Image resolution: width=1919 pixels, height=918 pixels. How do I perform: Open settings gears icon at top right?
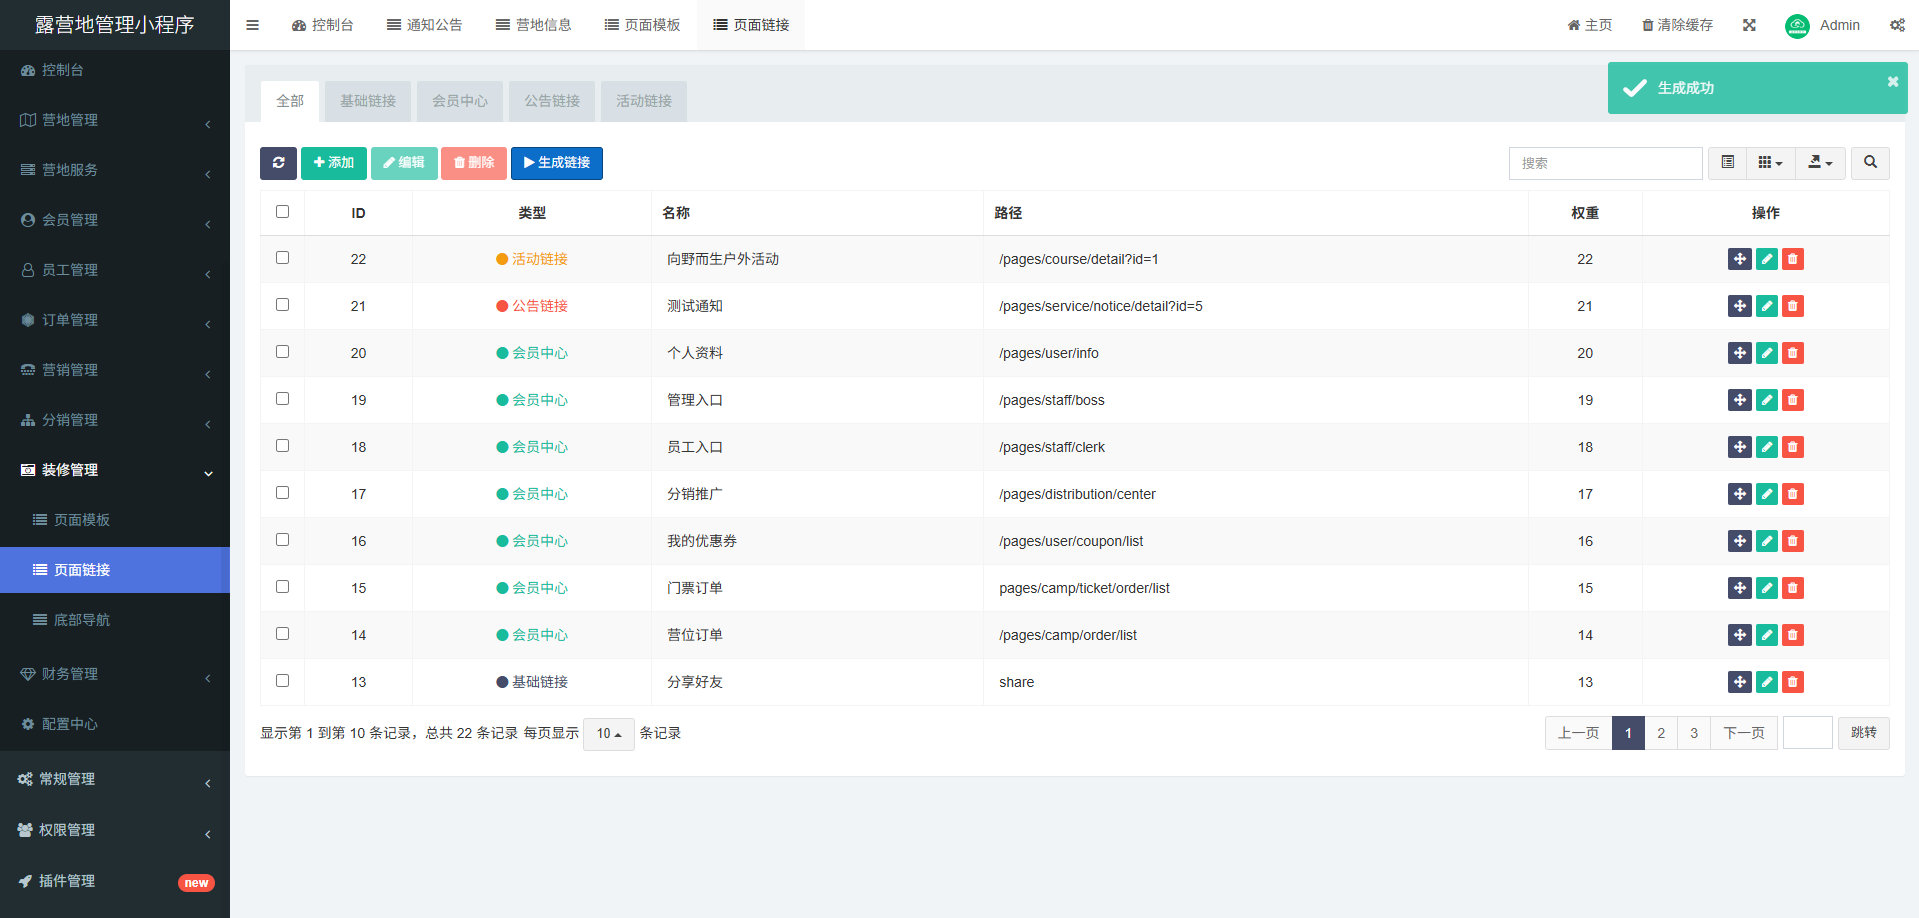[1897, 25]
